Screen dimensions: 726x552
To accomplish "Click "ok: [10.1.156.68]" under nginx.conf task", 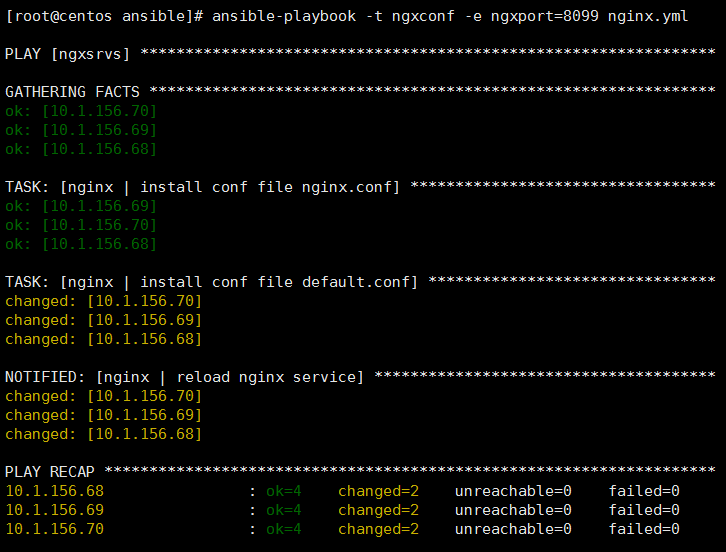I will (x=81, y=244).
